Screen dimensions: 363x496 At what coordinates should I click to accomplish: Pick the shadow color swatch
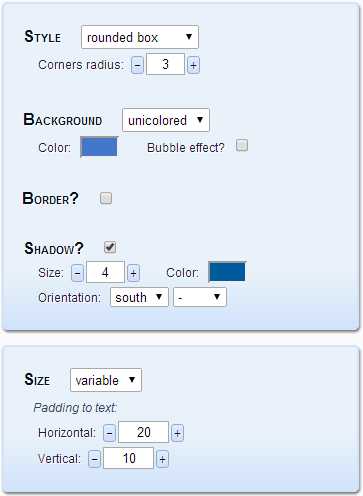pyautogui.click(x=227, y=272)
